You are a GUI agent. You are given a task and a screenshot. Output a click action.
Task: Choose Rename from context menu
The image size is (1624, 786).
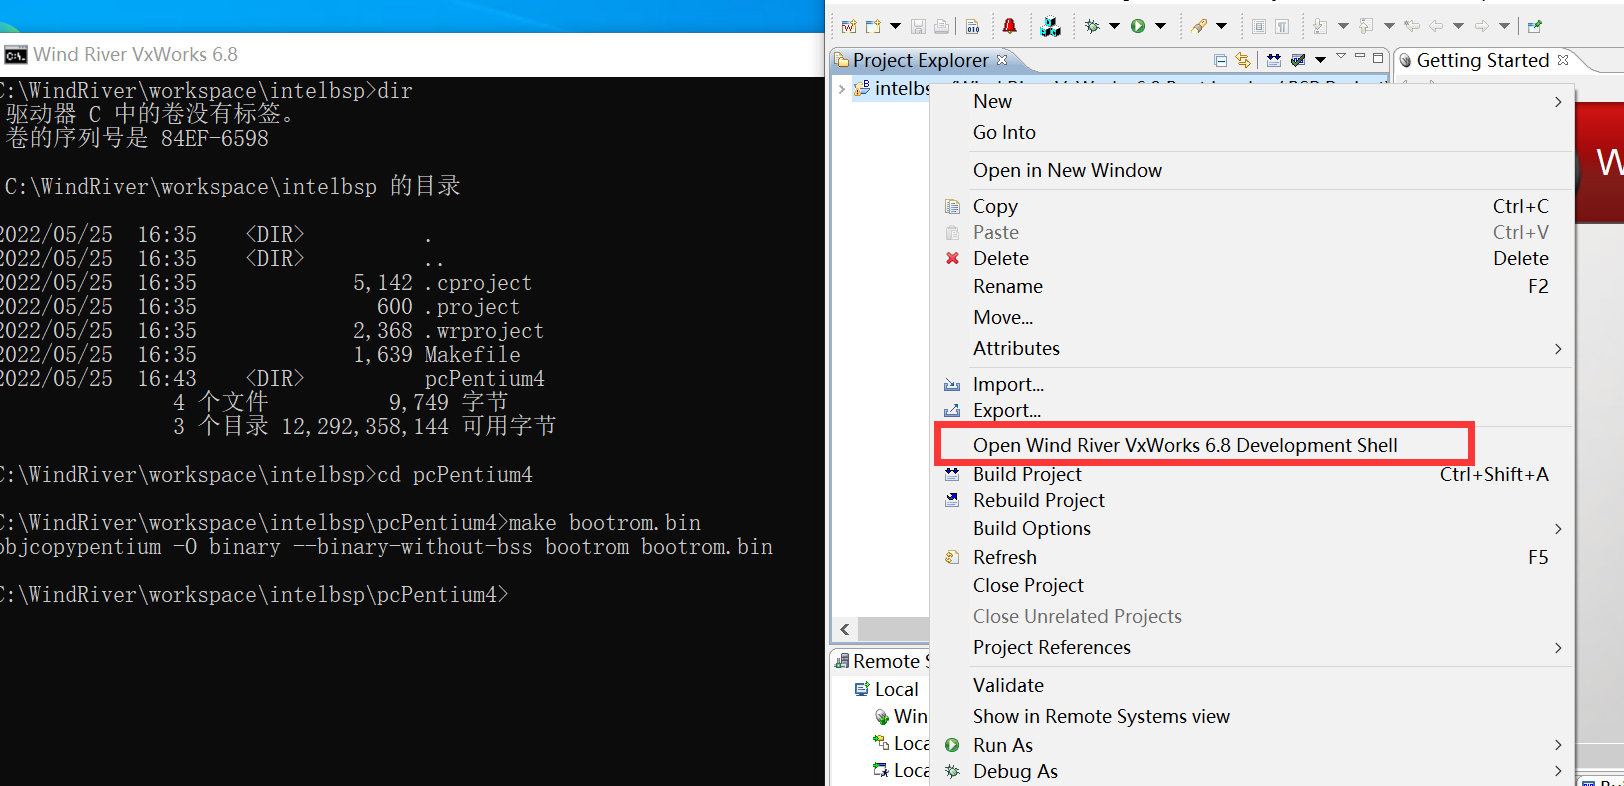pos(1251,286)
